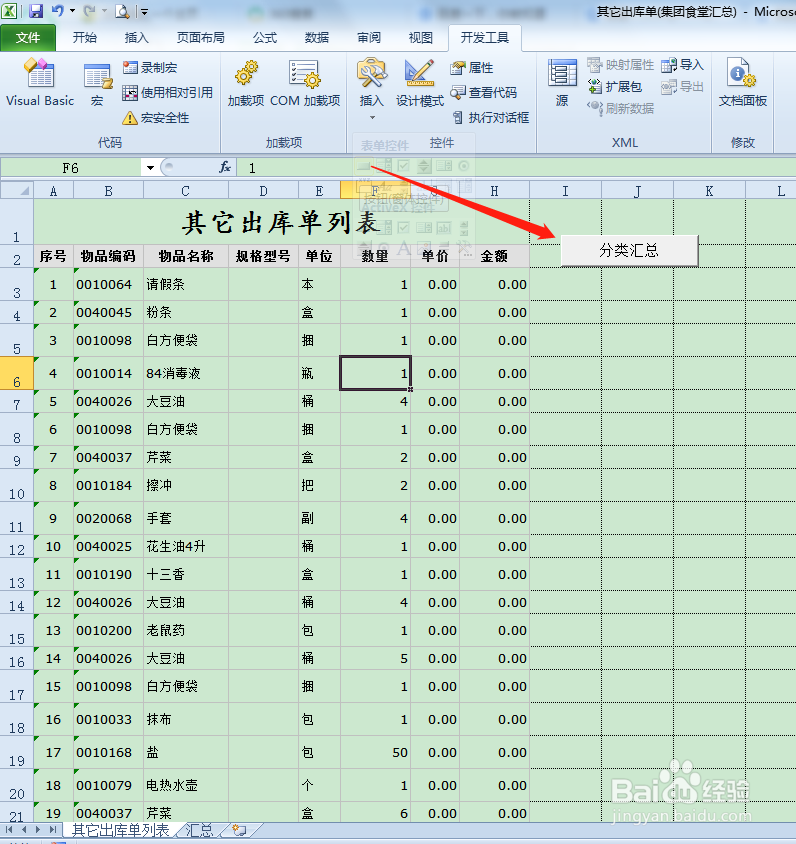Select column C header
This screenshot has height=844, width=796.
(x=186, y=191)
